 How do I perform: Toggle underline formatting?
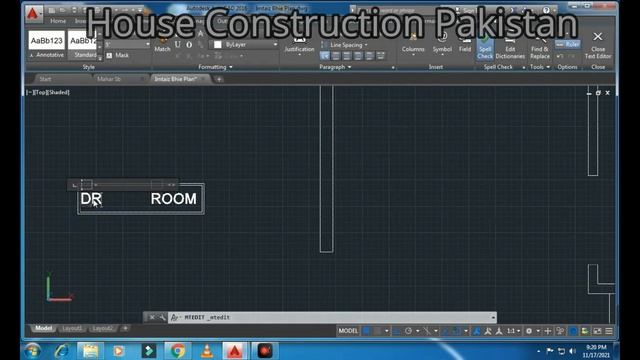[178, 44]
